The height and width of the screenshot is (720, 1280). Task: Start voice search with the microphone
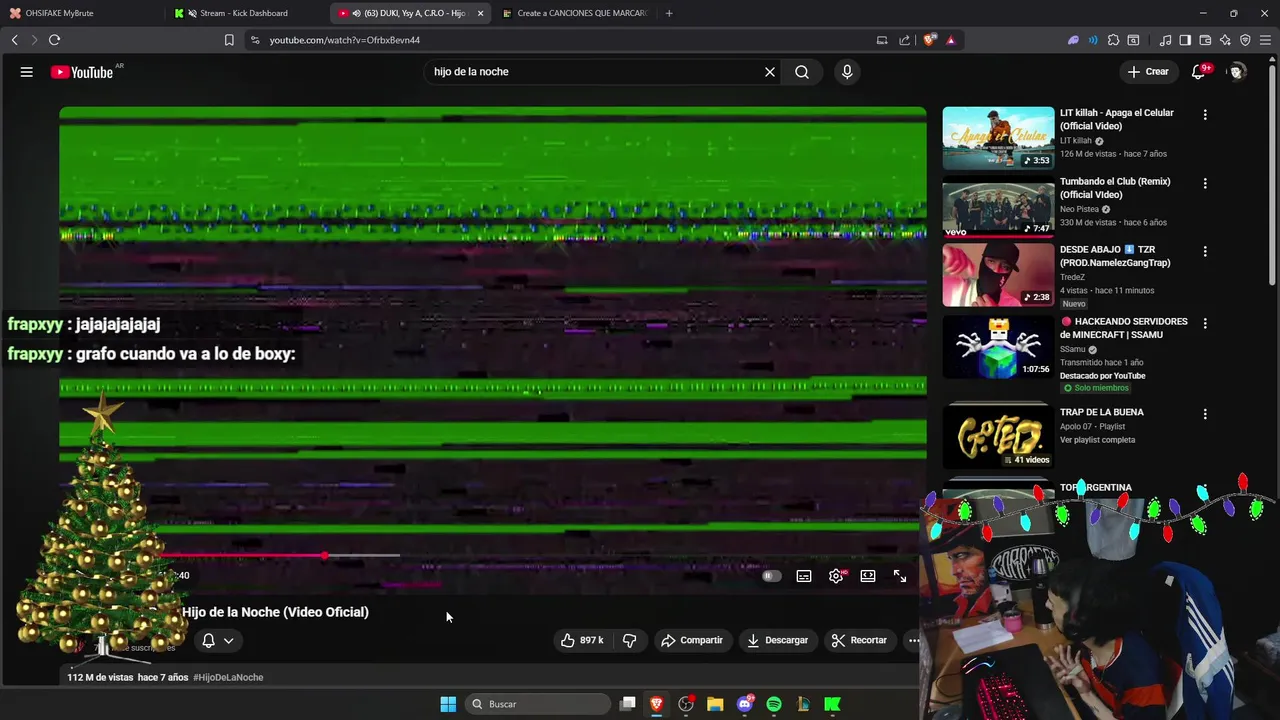click(x=847, y=72)
